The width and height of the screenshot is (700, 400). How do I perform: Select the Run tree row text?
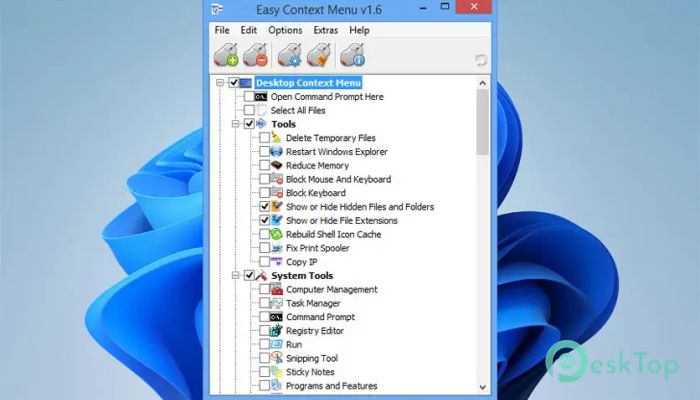point(294,345)
